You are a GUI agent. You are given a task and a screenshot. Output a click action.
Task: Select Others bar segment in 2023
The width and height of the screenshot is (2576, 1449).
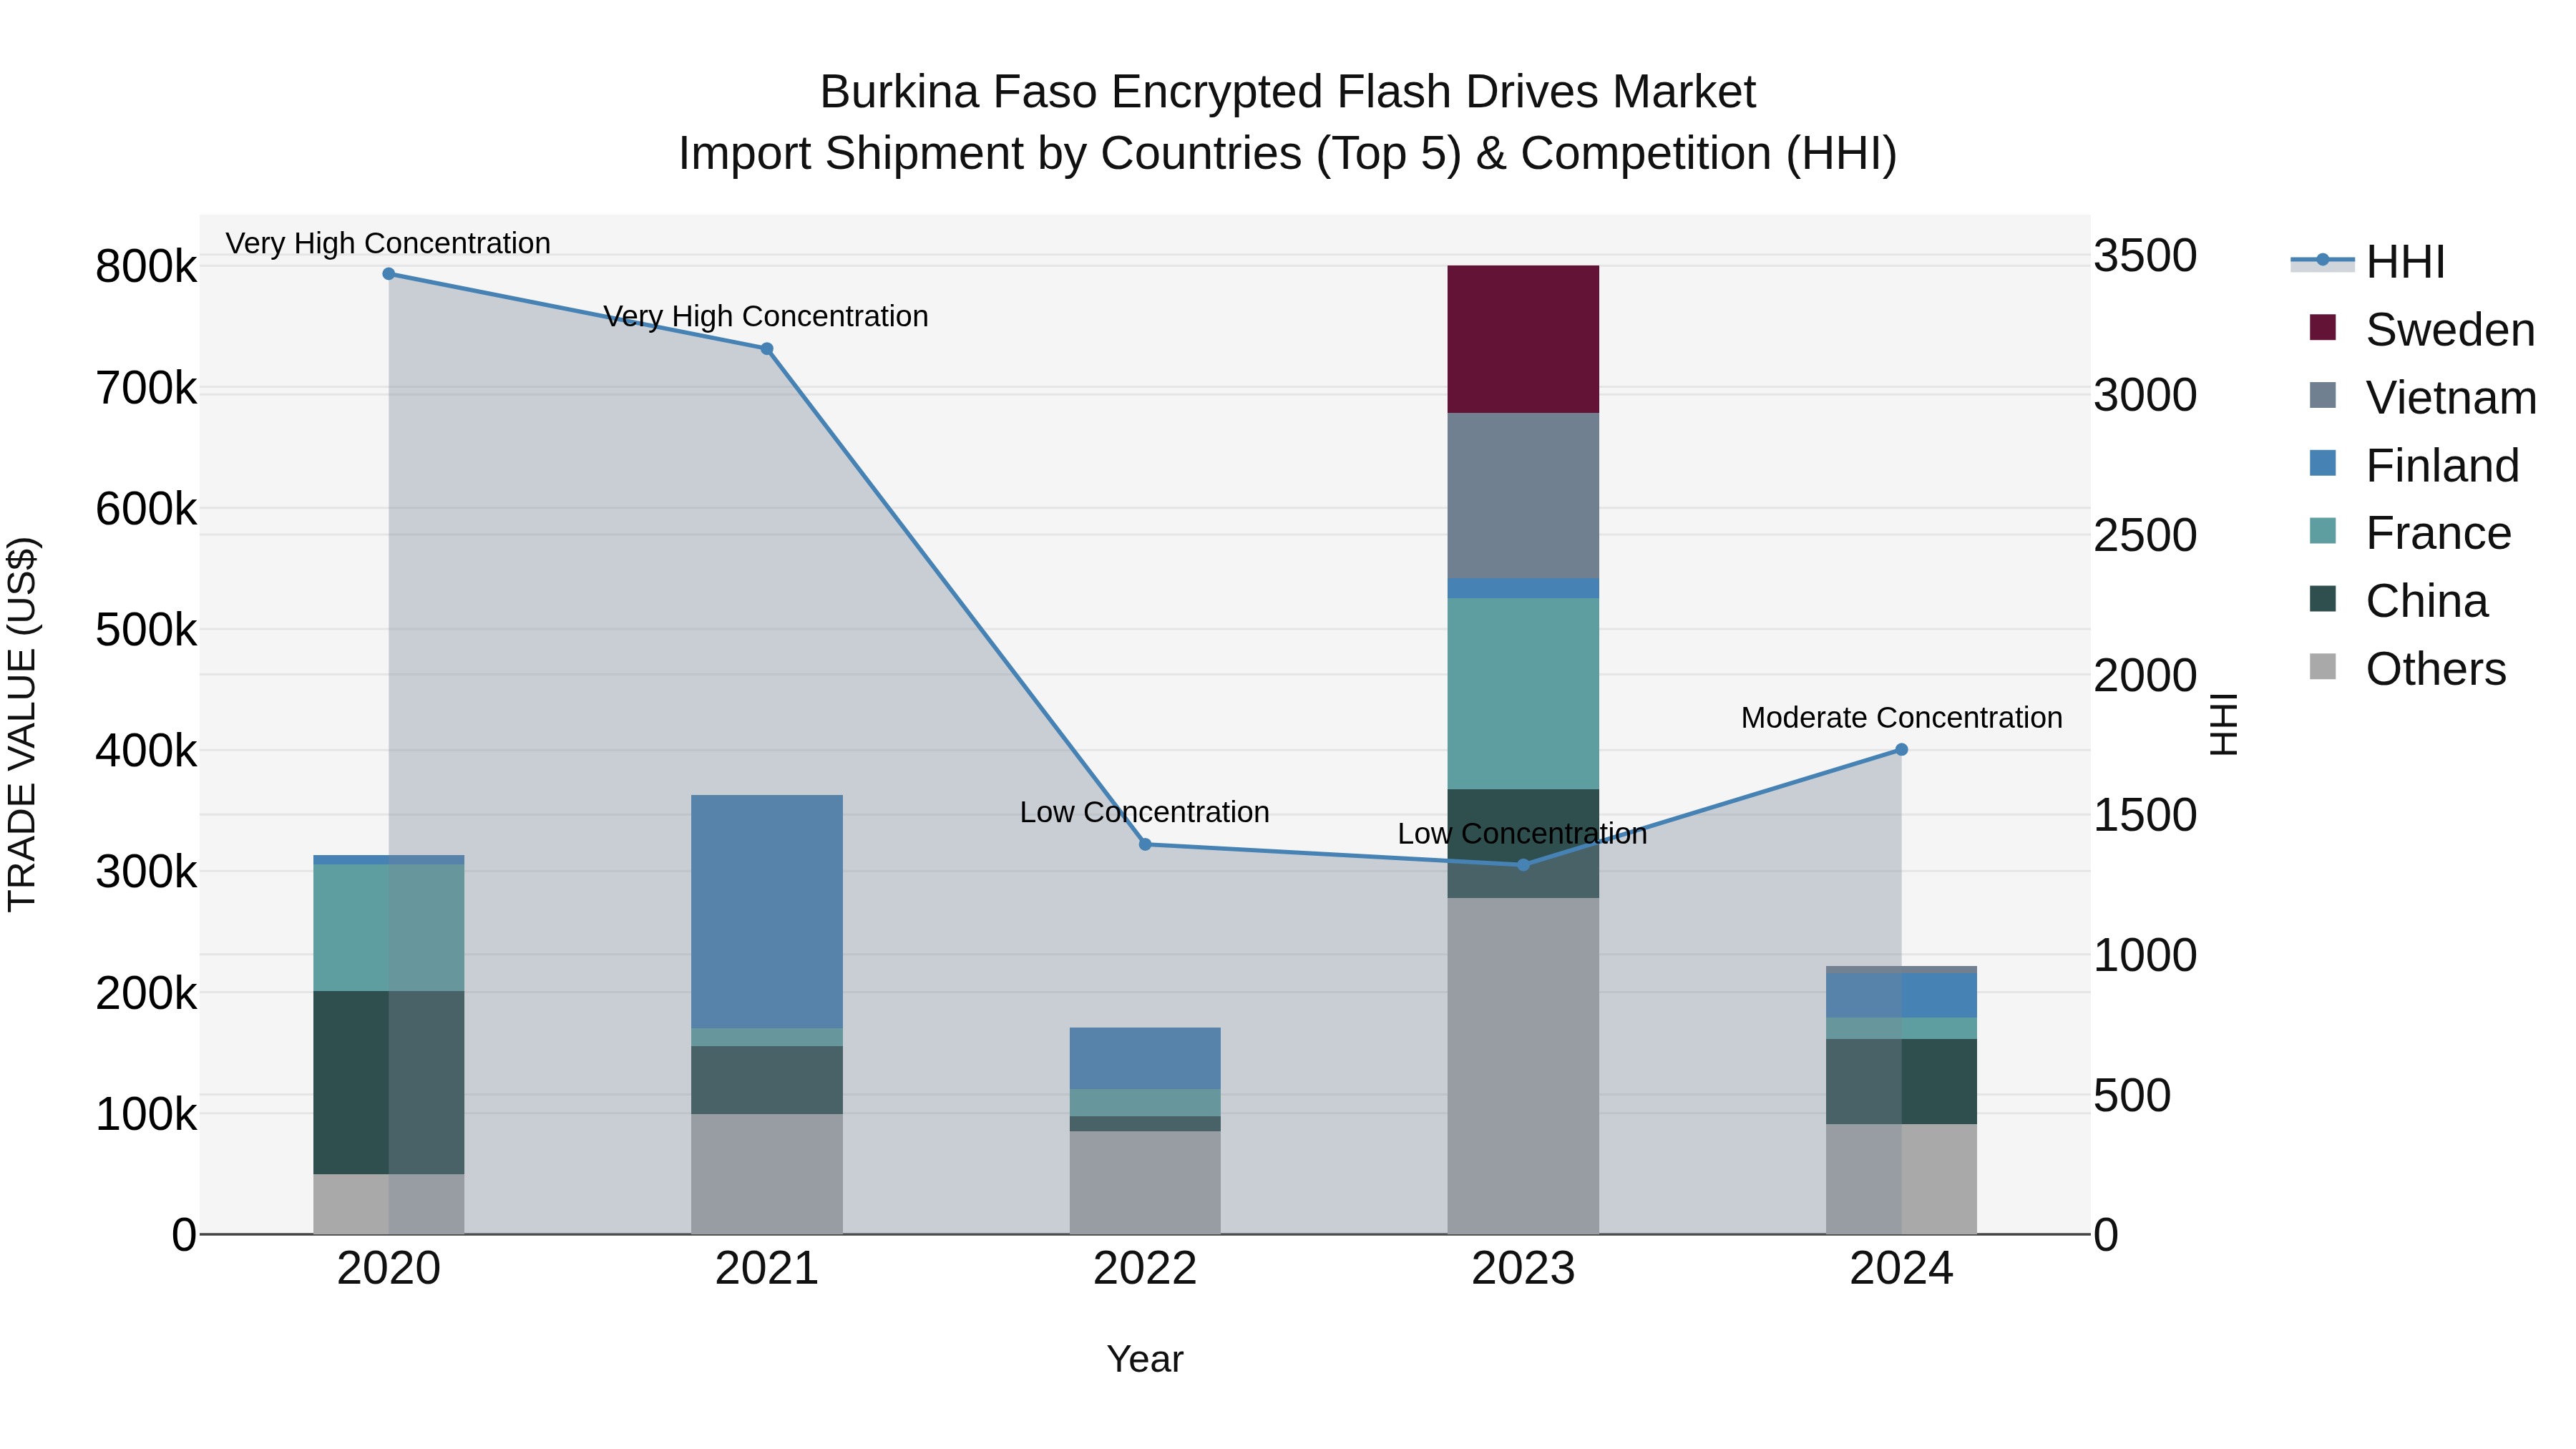pyautogui.click(x=1524, y=1066)
